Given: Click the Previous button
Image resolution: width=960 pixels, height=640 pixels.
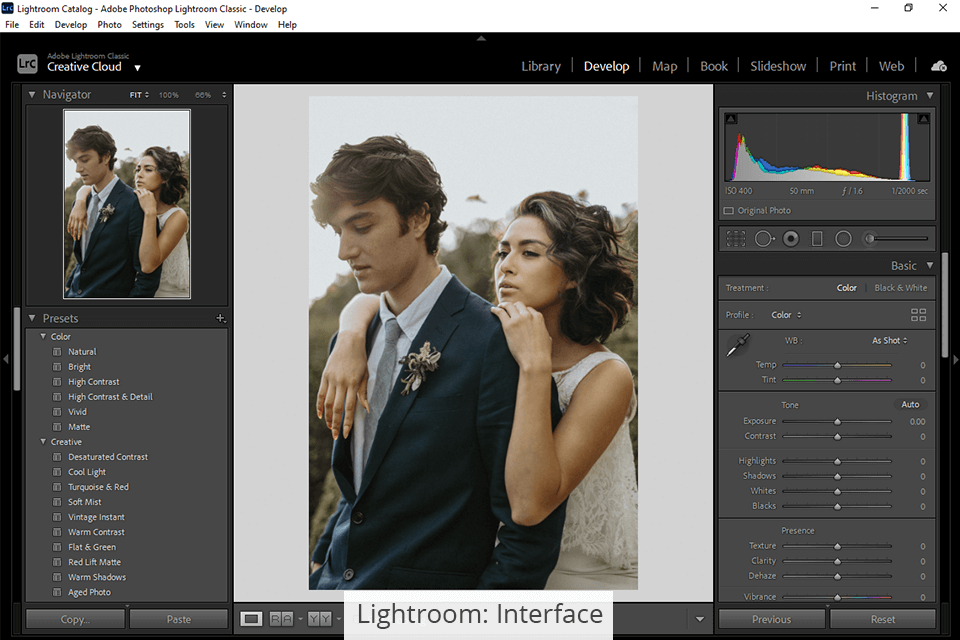Looking at the screenshot, I should (771, 619).
